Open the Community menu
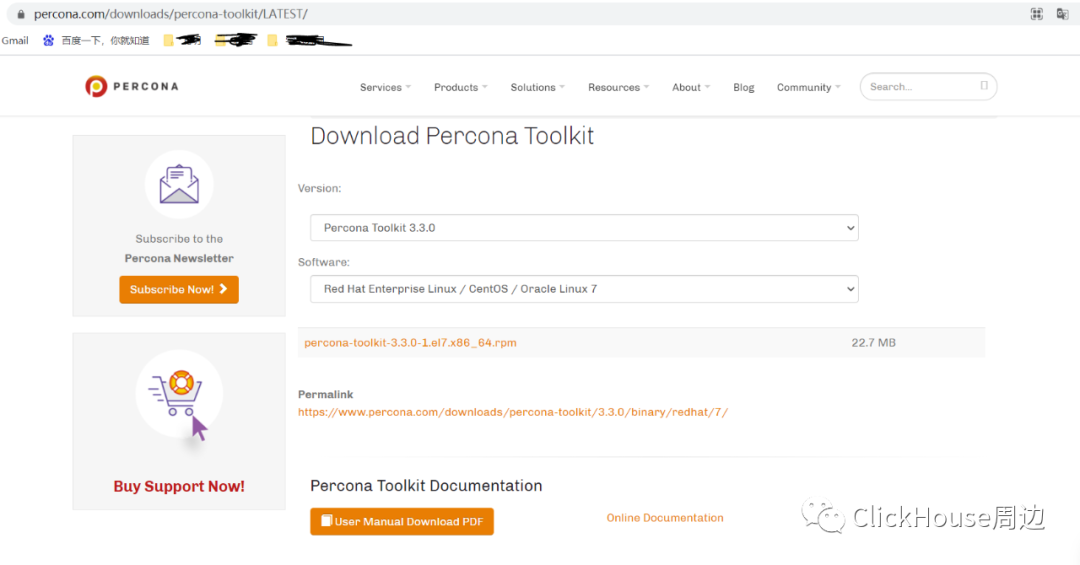Screen dimensions: 1080x565 (x=809, y=88)
